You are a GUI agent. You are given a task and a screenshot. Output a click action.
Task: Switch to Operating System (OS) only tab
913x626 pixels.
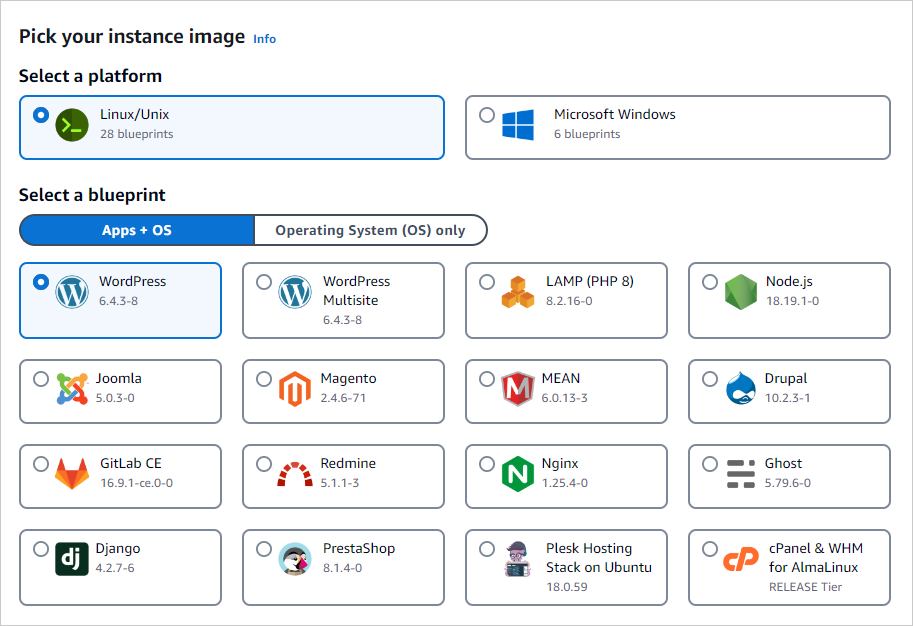pos(370,230)
